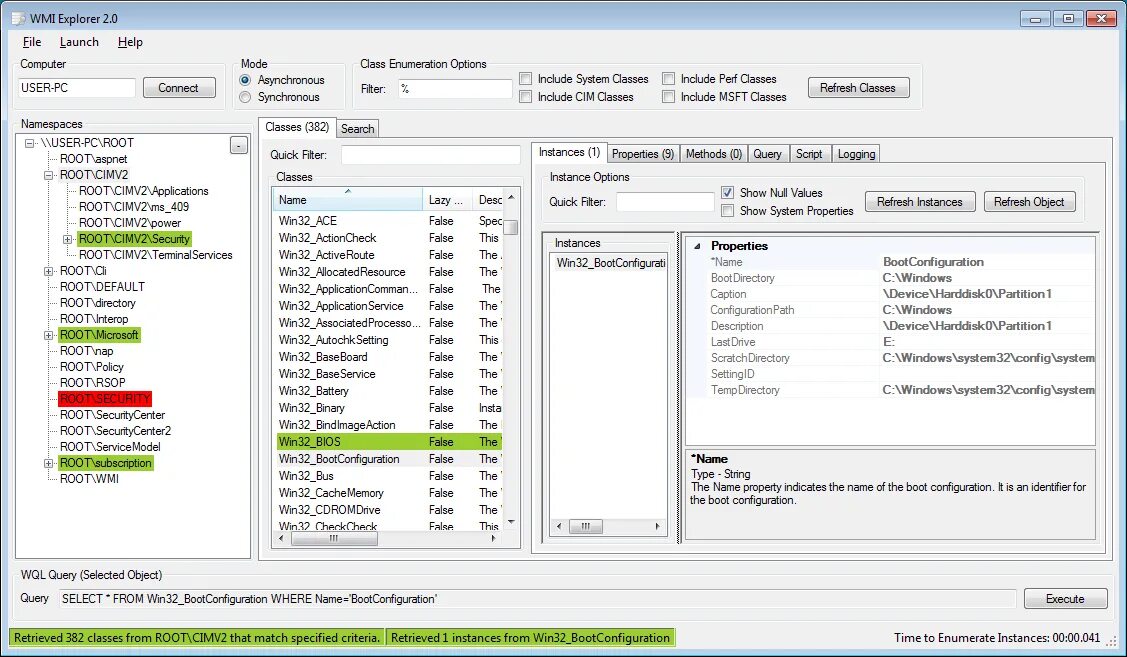Select the ROOT\aspnet namespace
The width and height of the screenshot is (1127, 657).
coord(93,159)
